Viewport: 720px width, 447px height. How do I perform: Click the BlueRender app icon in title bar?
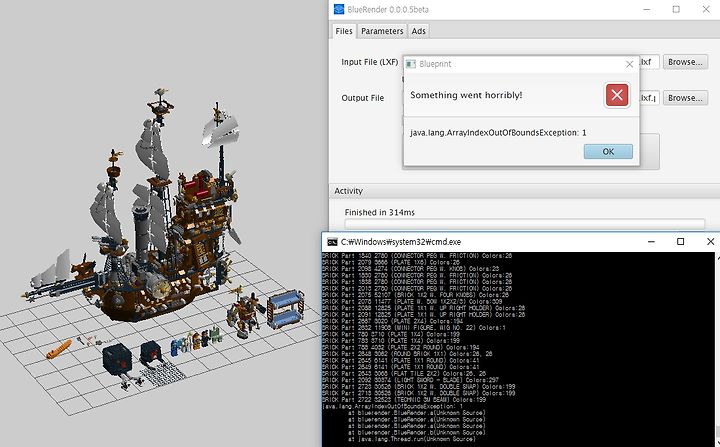[339, 9]
